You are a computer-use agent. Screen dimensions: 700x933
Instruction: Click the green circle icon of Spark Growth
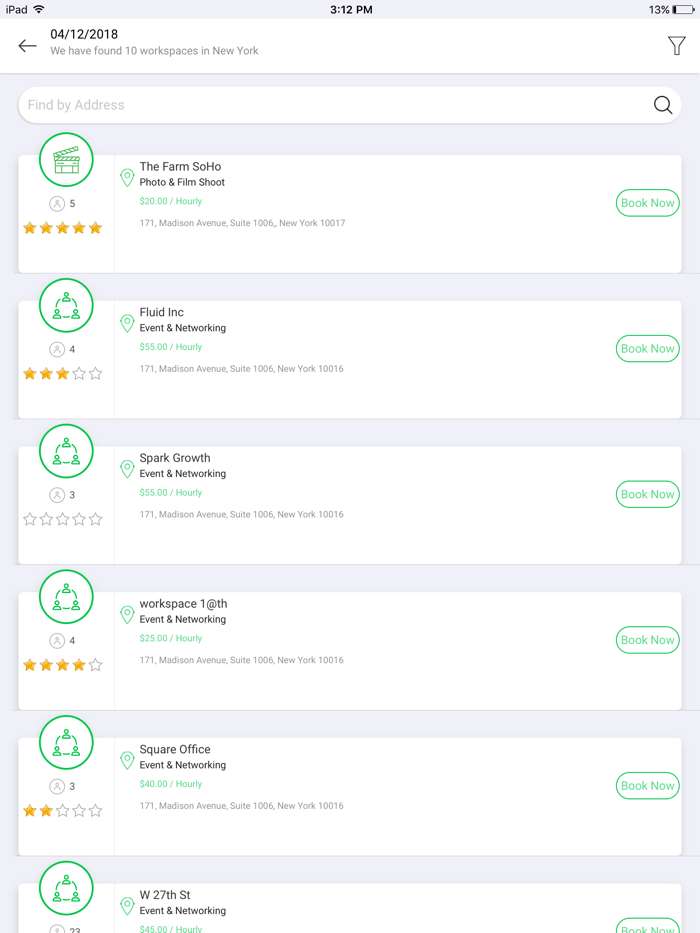pyautogui.click(x=66, y=451)
